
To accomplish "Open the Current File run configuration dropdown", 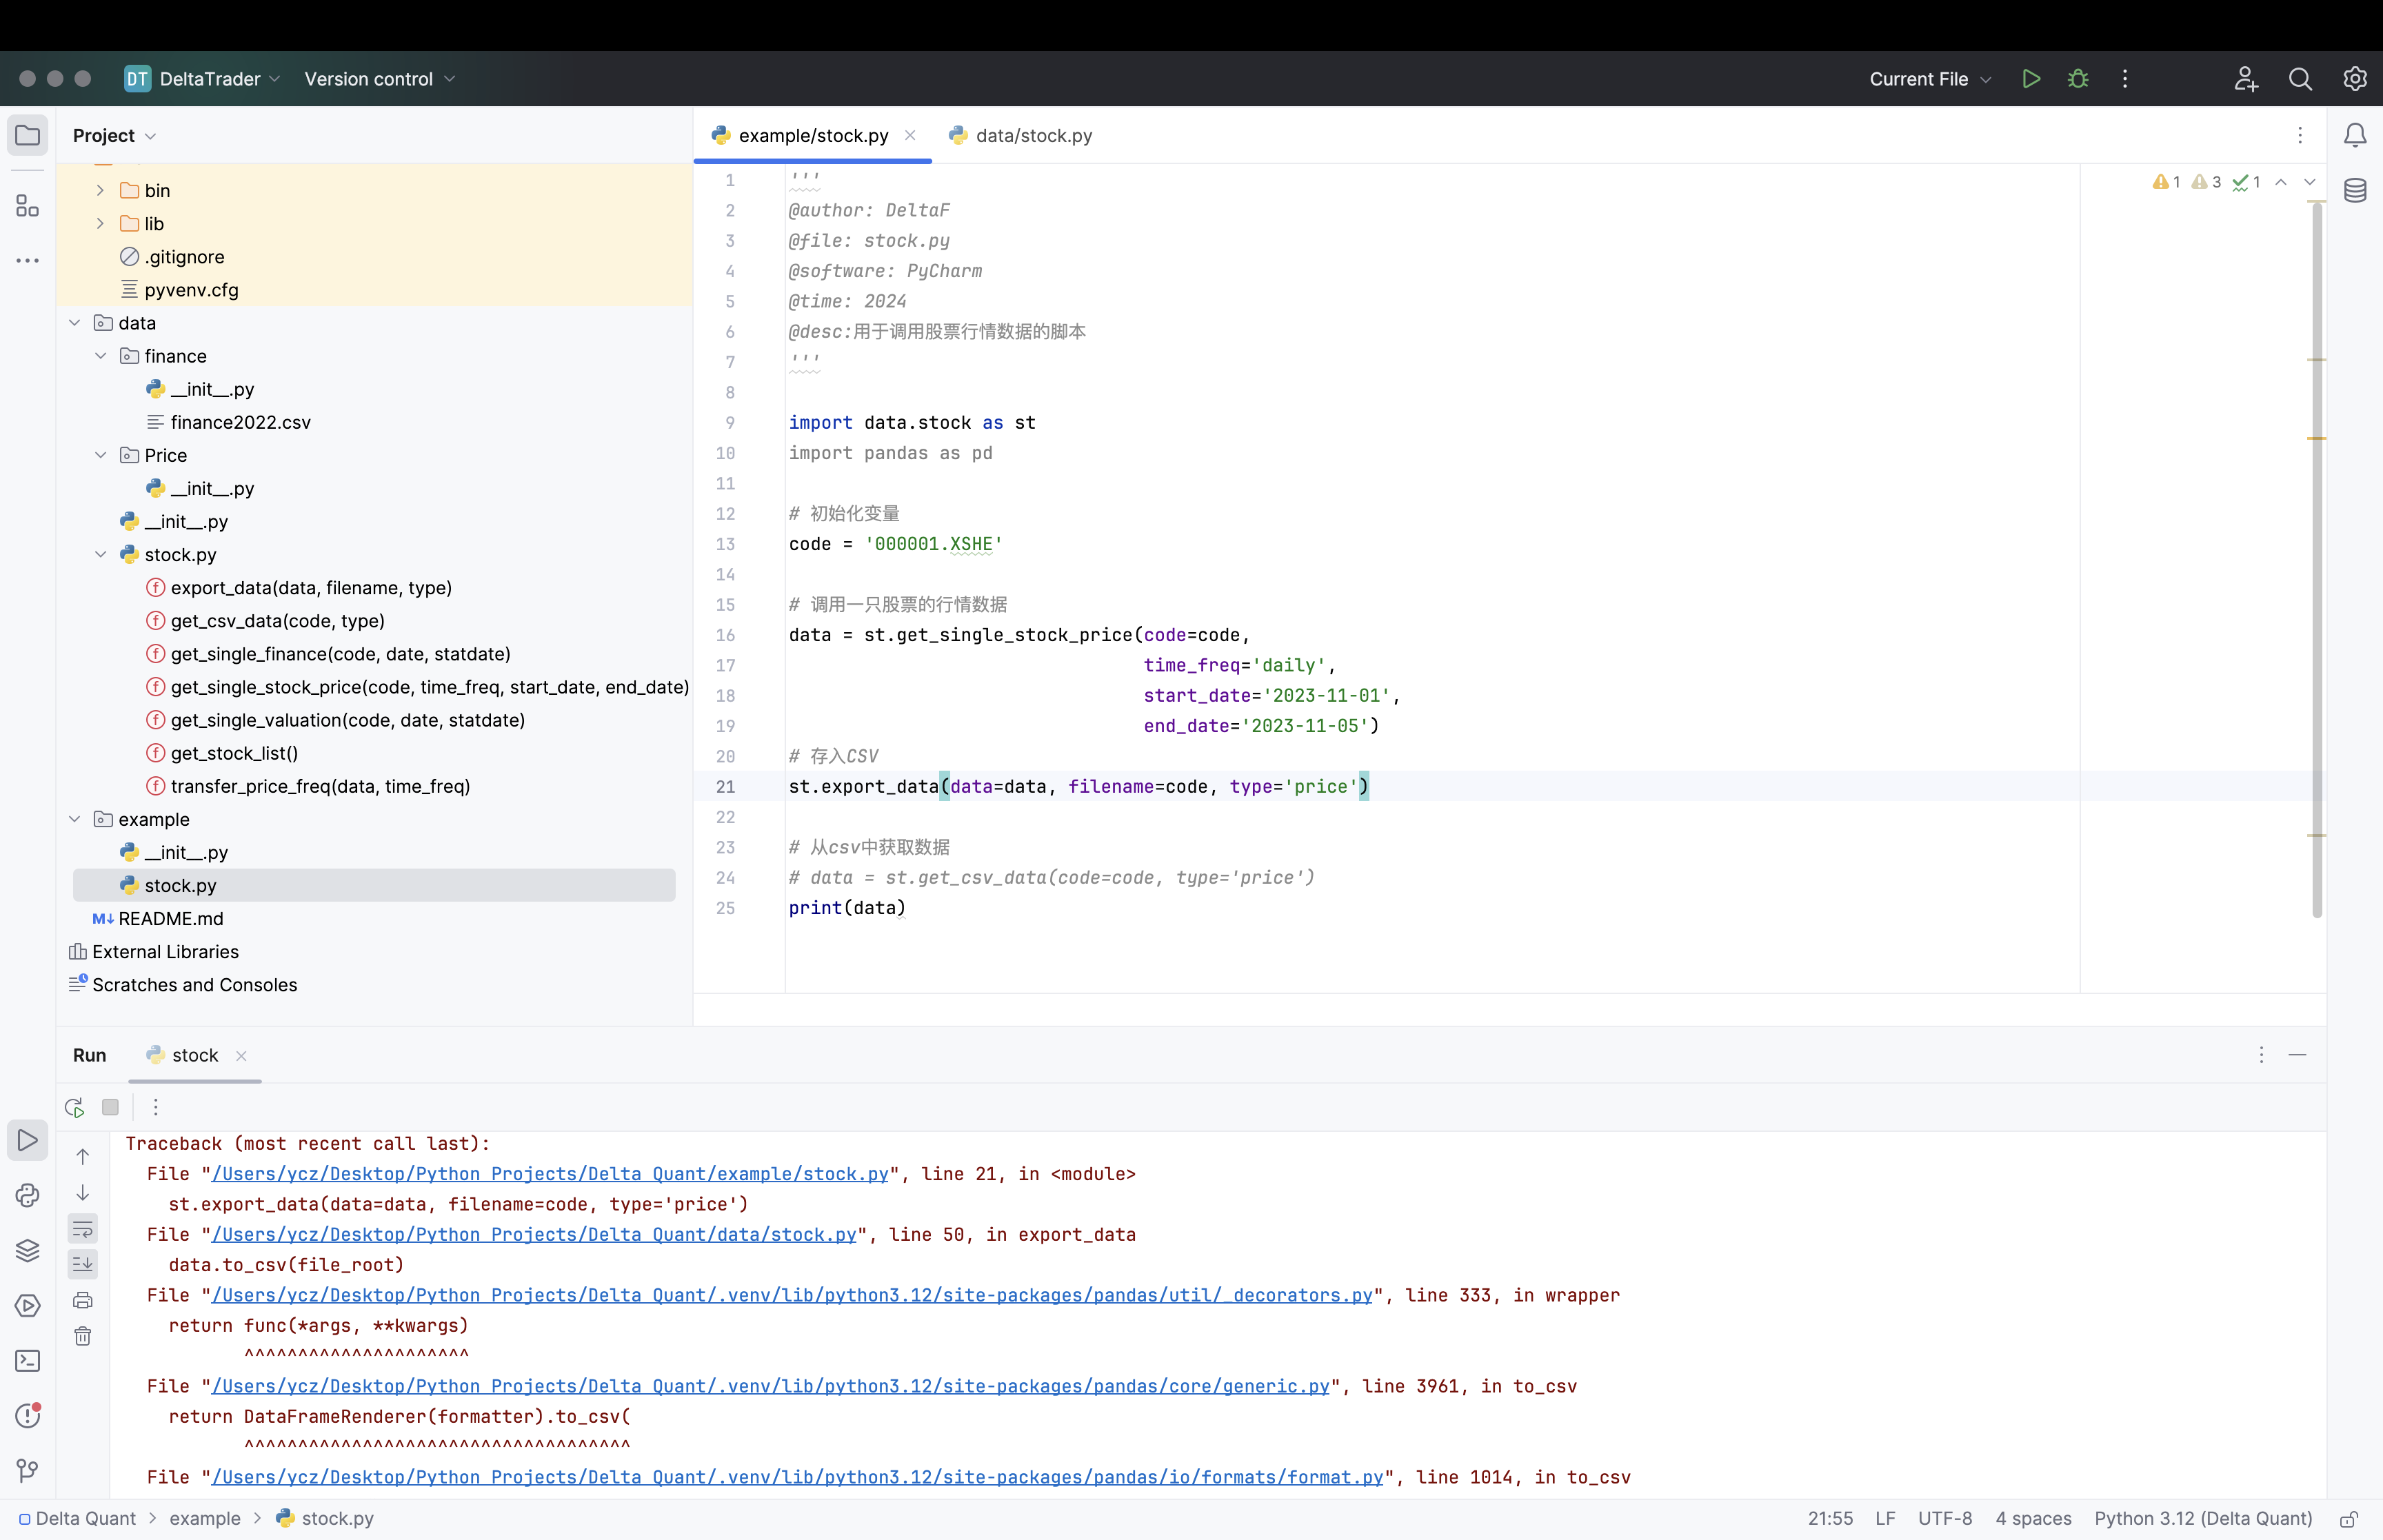I will (1930, 79).
